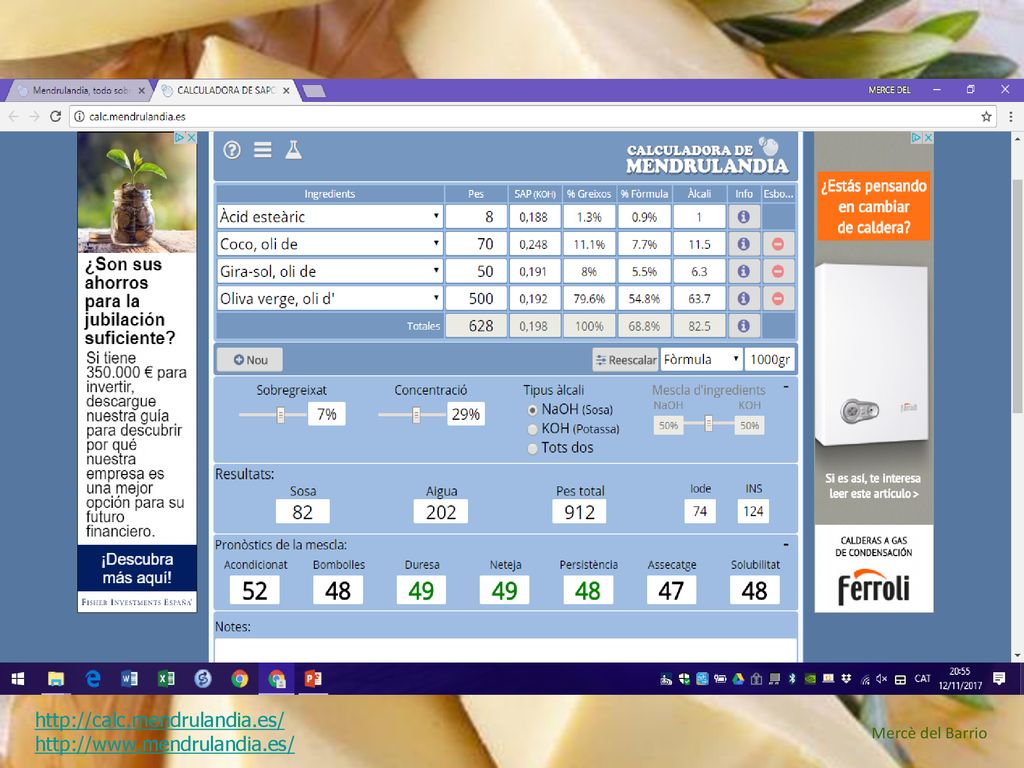Click the Sobregreixat 7% value field
This screenshot has width=1024, height=768.
click(327, 414)
